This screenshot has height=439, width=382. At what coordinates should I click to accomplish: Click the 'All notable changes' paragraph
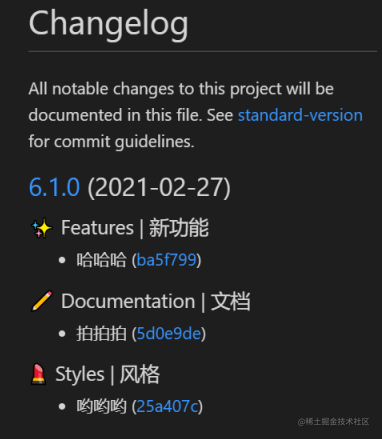pos(196,115)
